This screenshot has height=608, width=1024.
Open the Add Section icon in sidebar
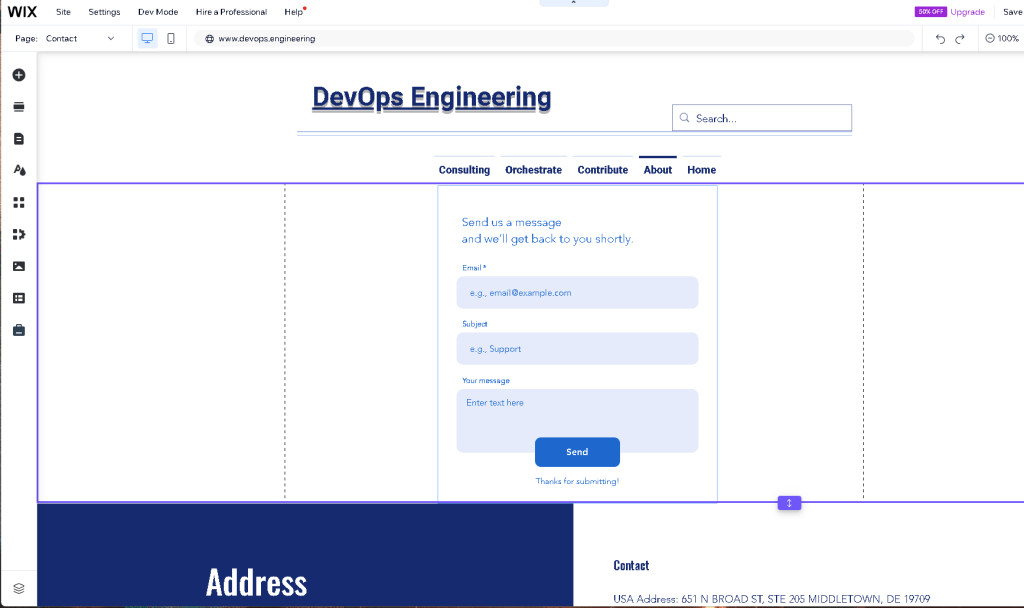pyautogui.click(x=19, y=107)
